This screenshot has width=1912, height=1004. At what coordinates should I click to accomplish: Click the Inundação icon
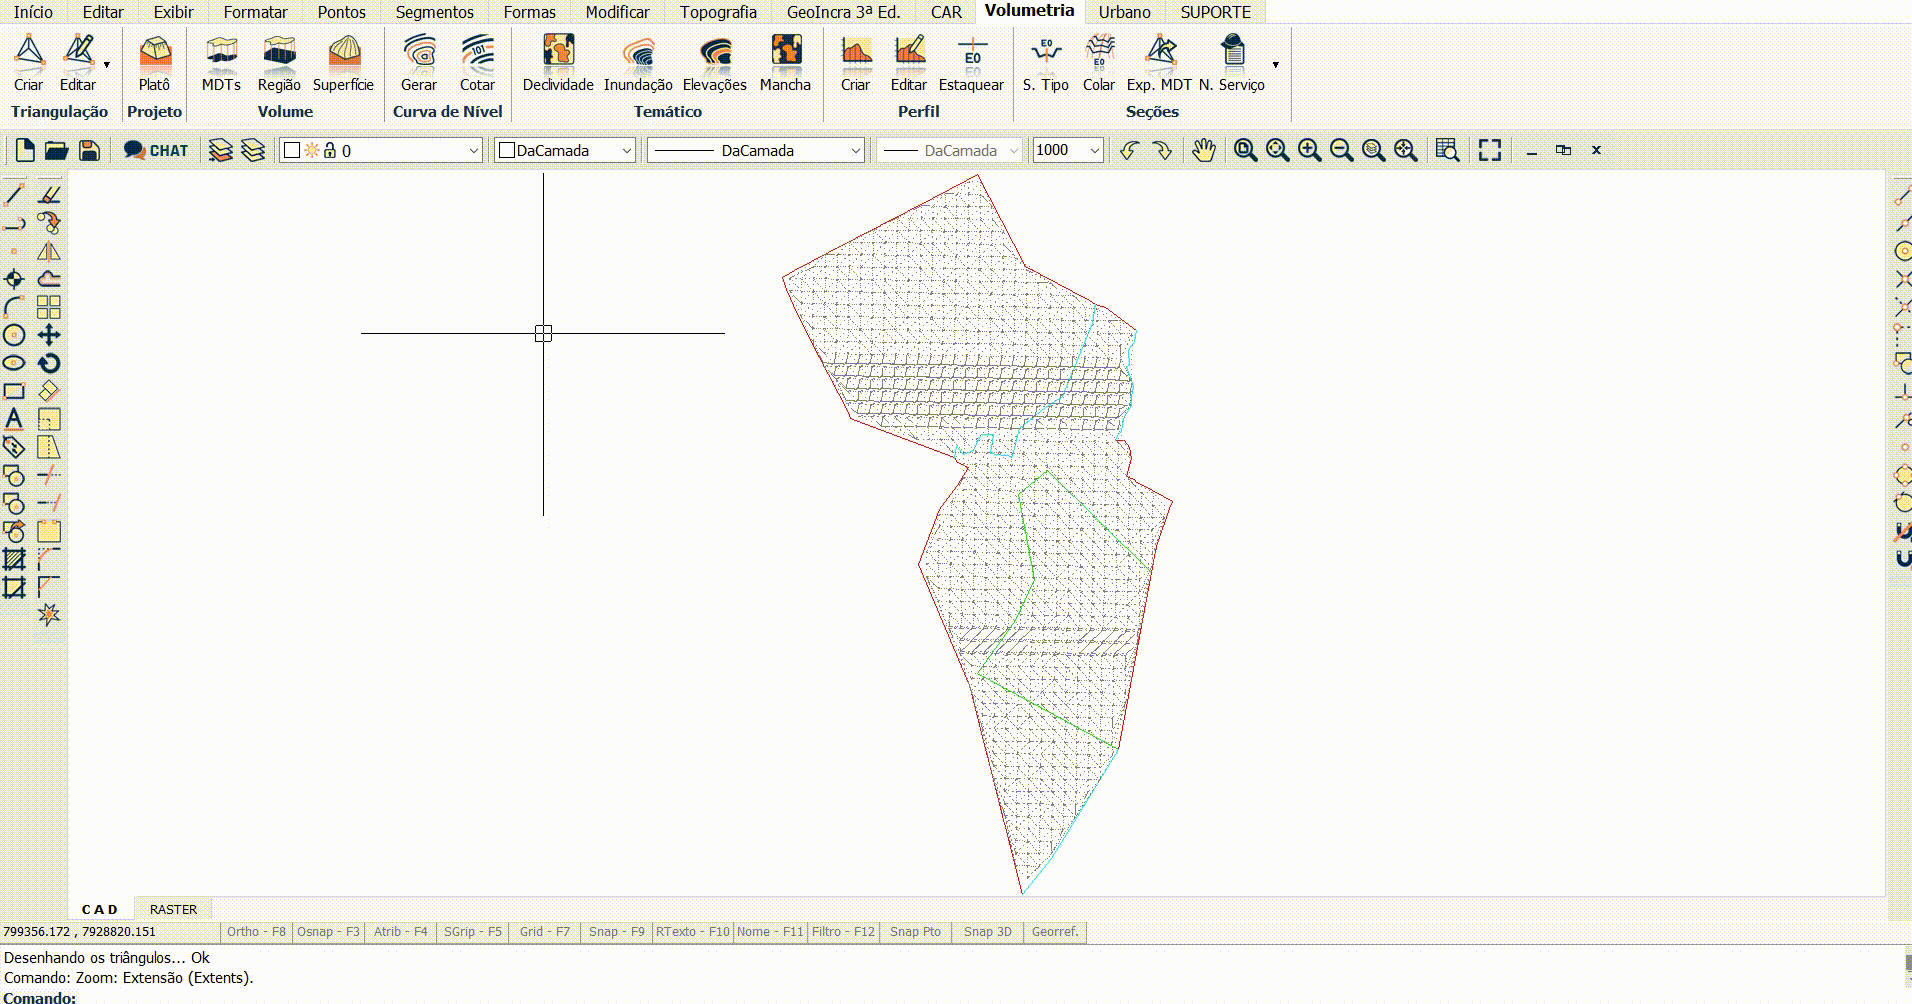[x=638, y=63]
